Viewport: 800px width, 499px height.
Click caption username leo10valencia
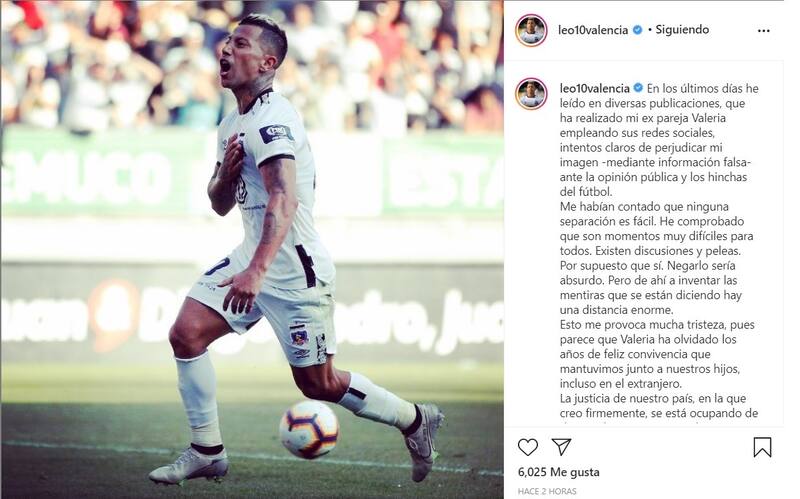[594, 88]
